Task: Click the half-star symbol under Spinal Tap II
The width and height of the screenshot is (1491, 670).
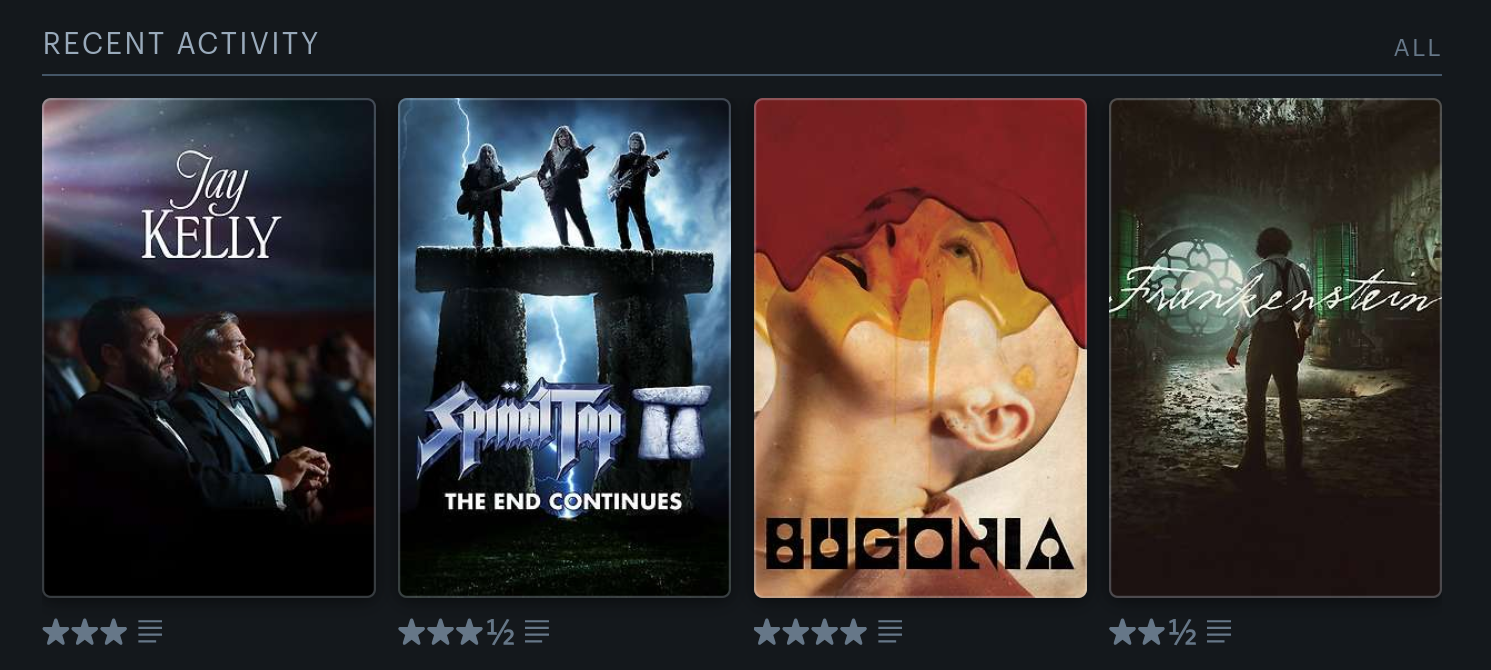Action: pyautogui.click(x=500, y=632)
